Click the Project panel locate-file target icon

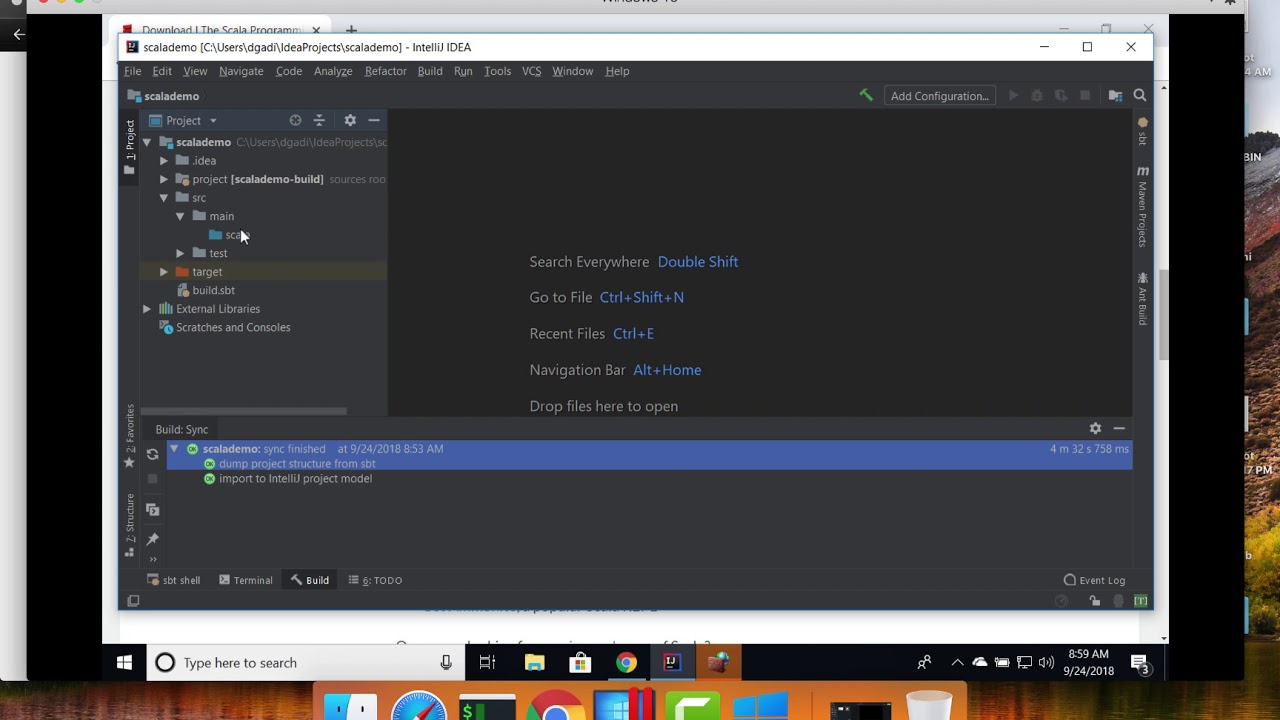[x=295, y=120]
